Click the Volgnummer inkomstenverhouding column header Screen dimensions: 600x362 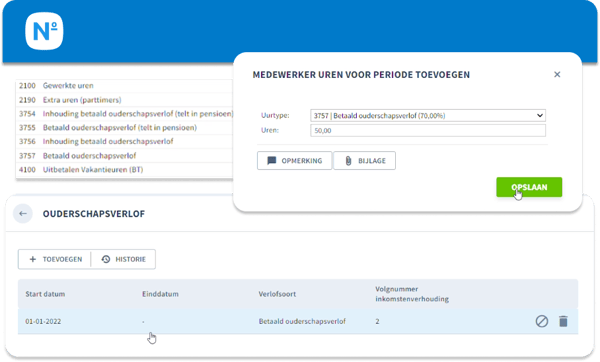pyautogui.click(x=412, y=294)
